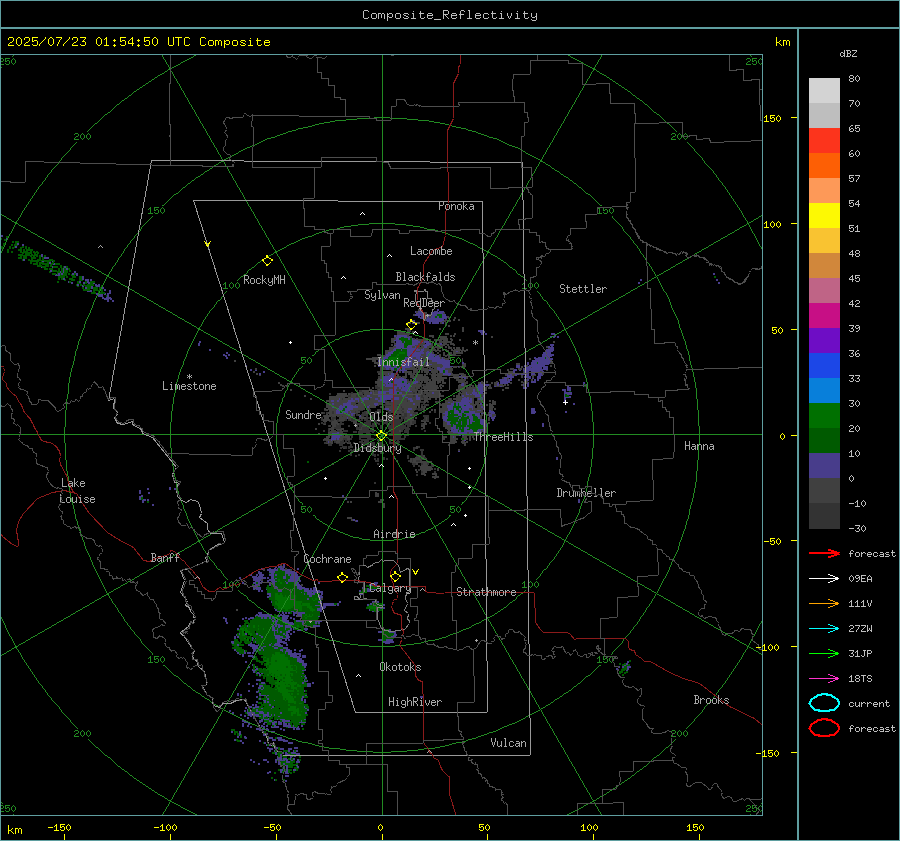Click the Hanna label on map
The height and width of the screenshot is (841, 900).
699,446
